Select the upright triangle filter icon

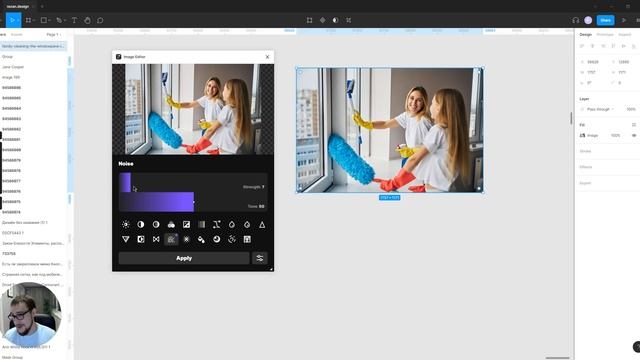pos(262,224)
